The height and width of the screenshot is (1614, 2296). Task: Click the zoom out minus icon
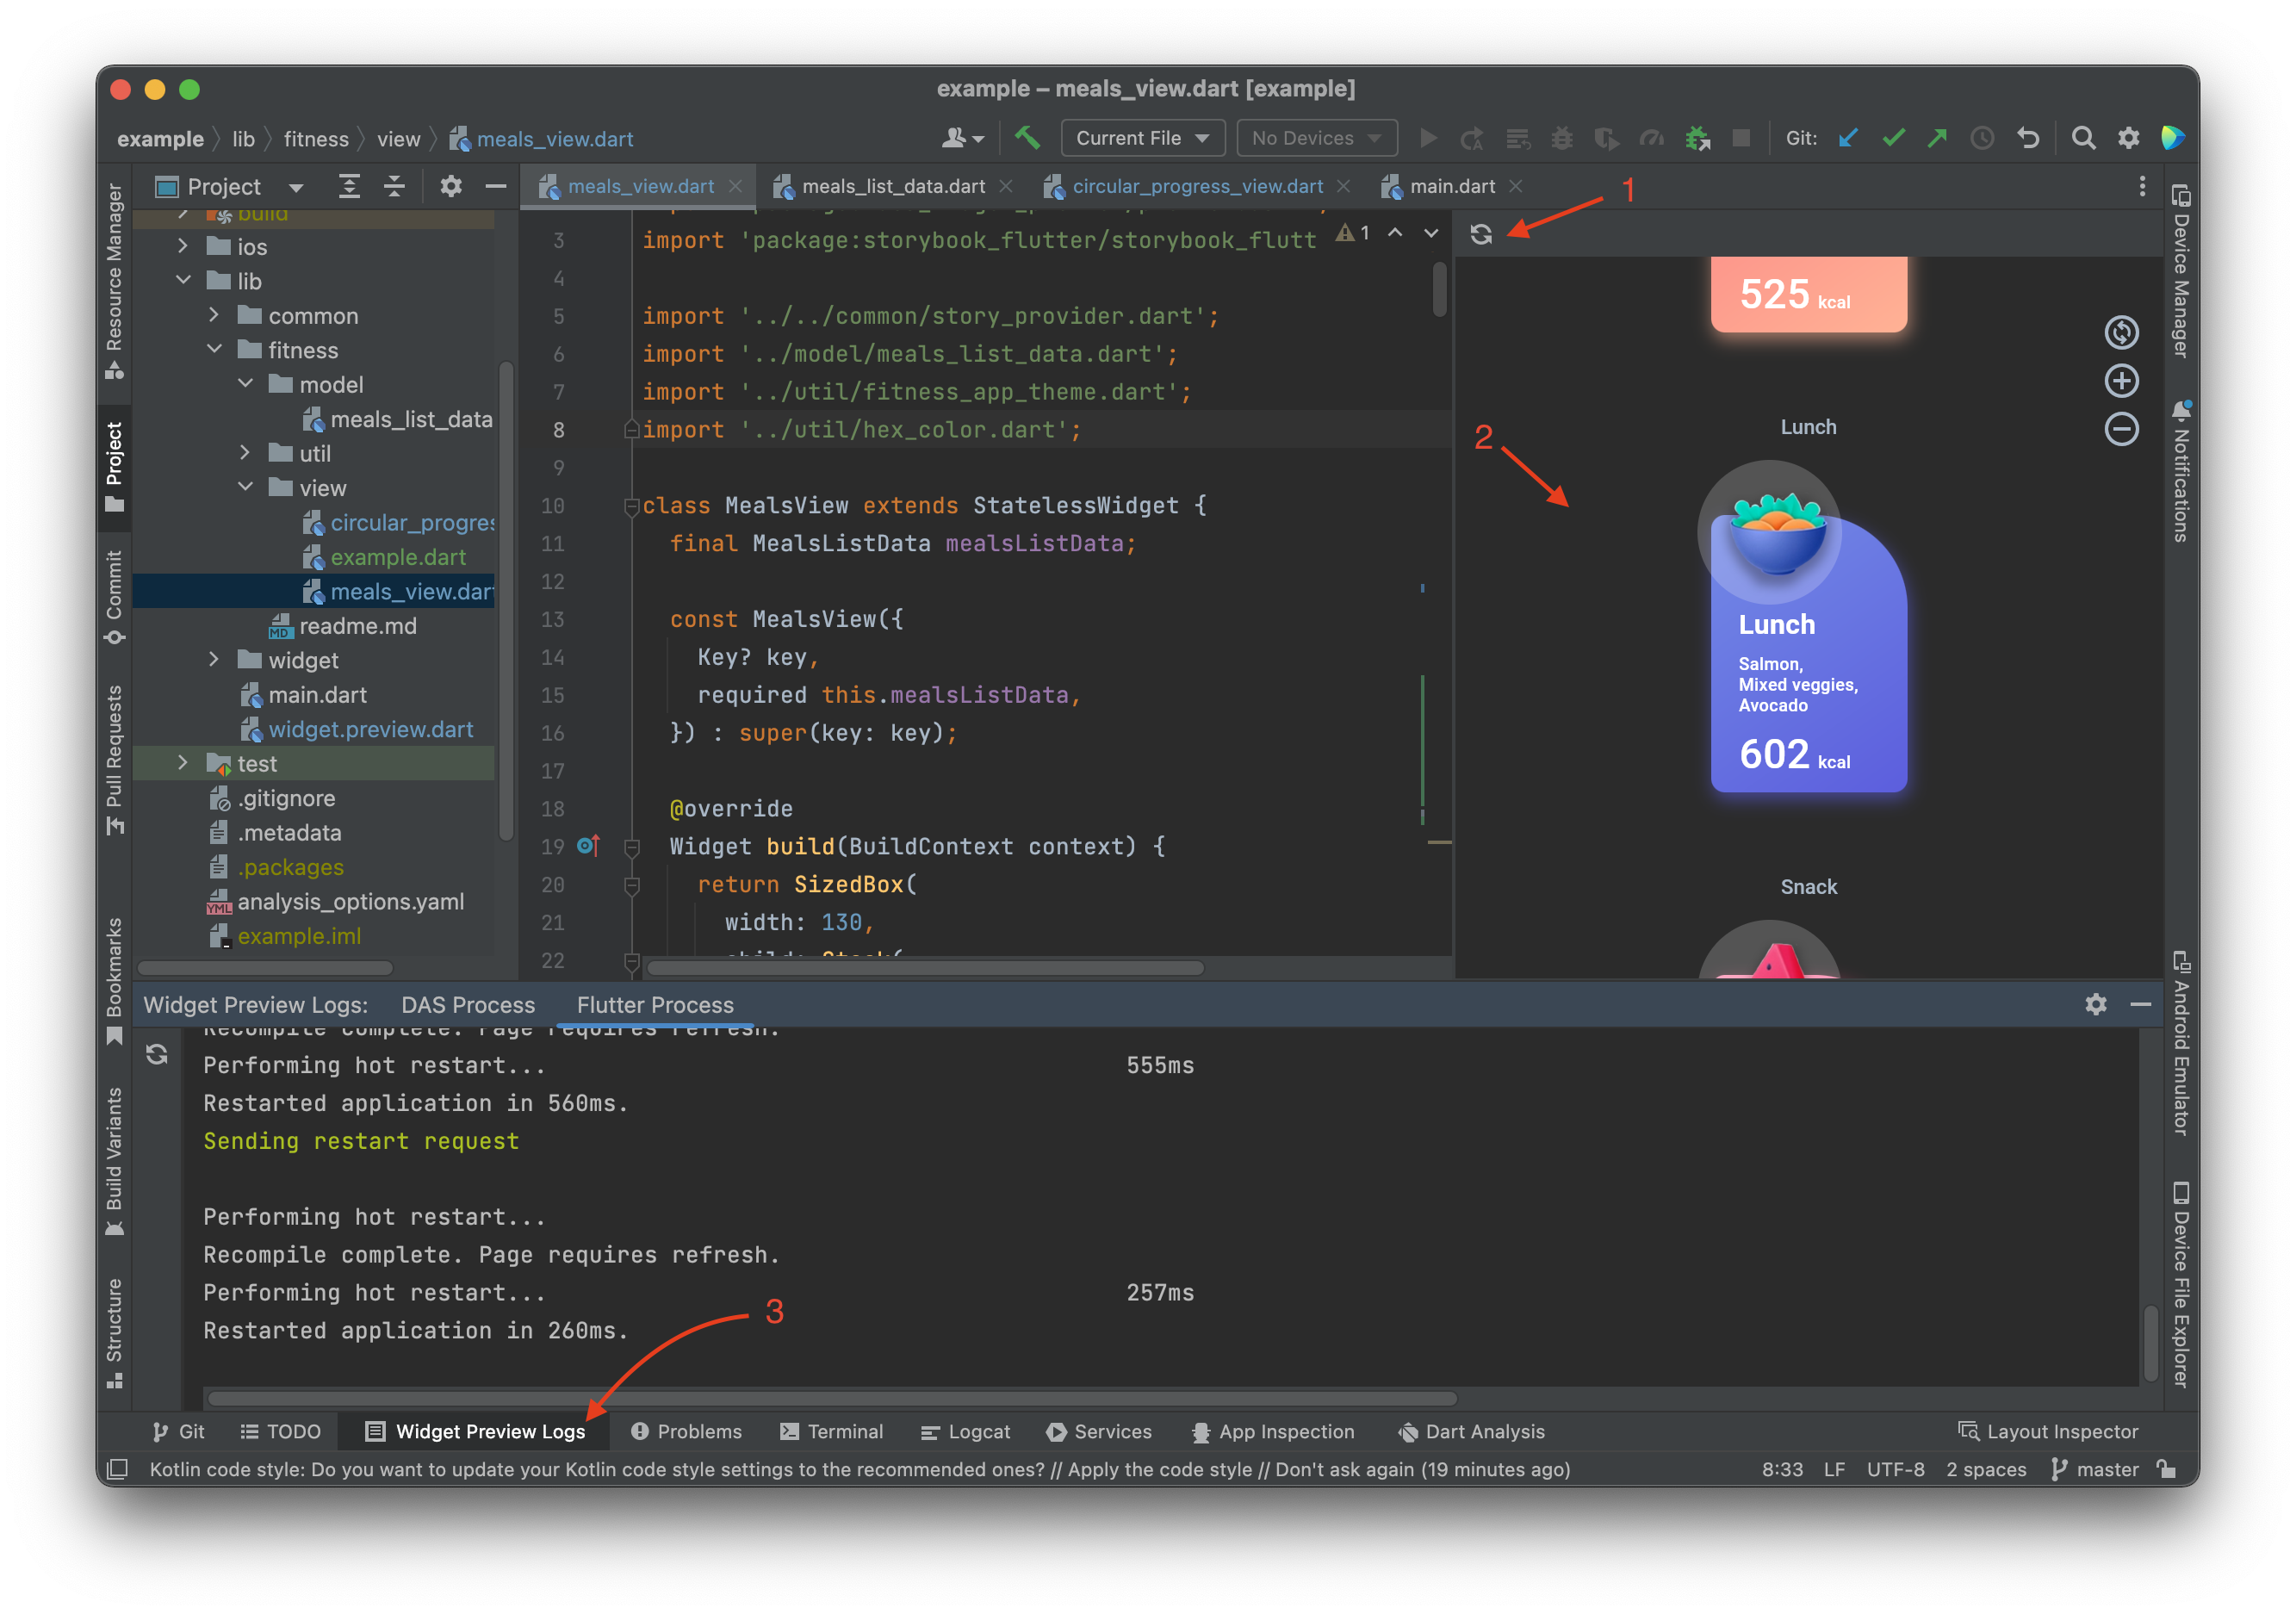click(x=2121, y=430)
